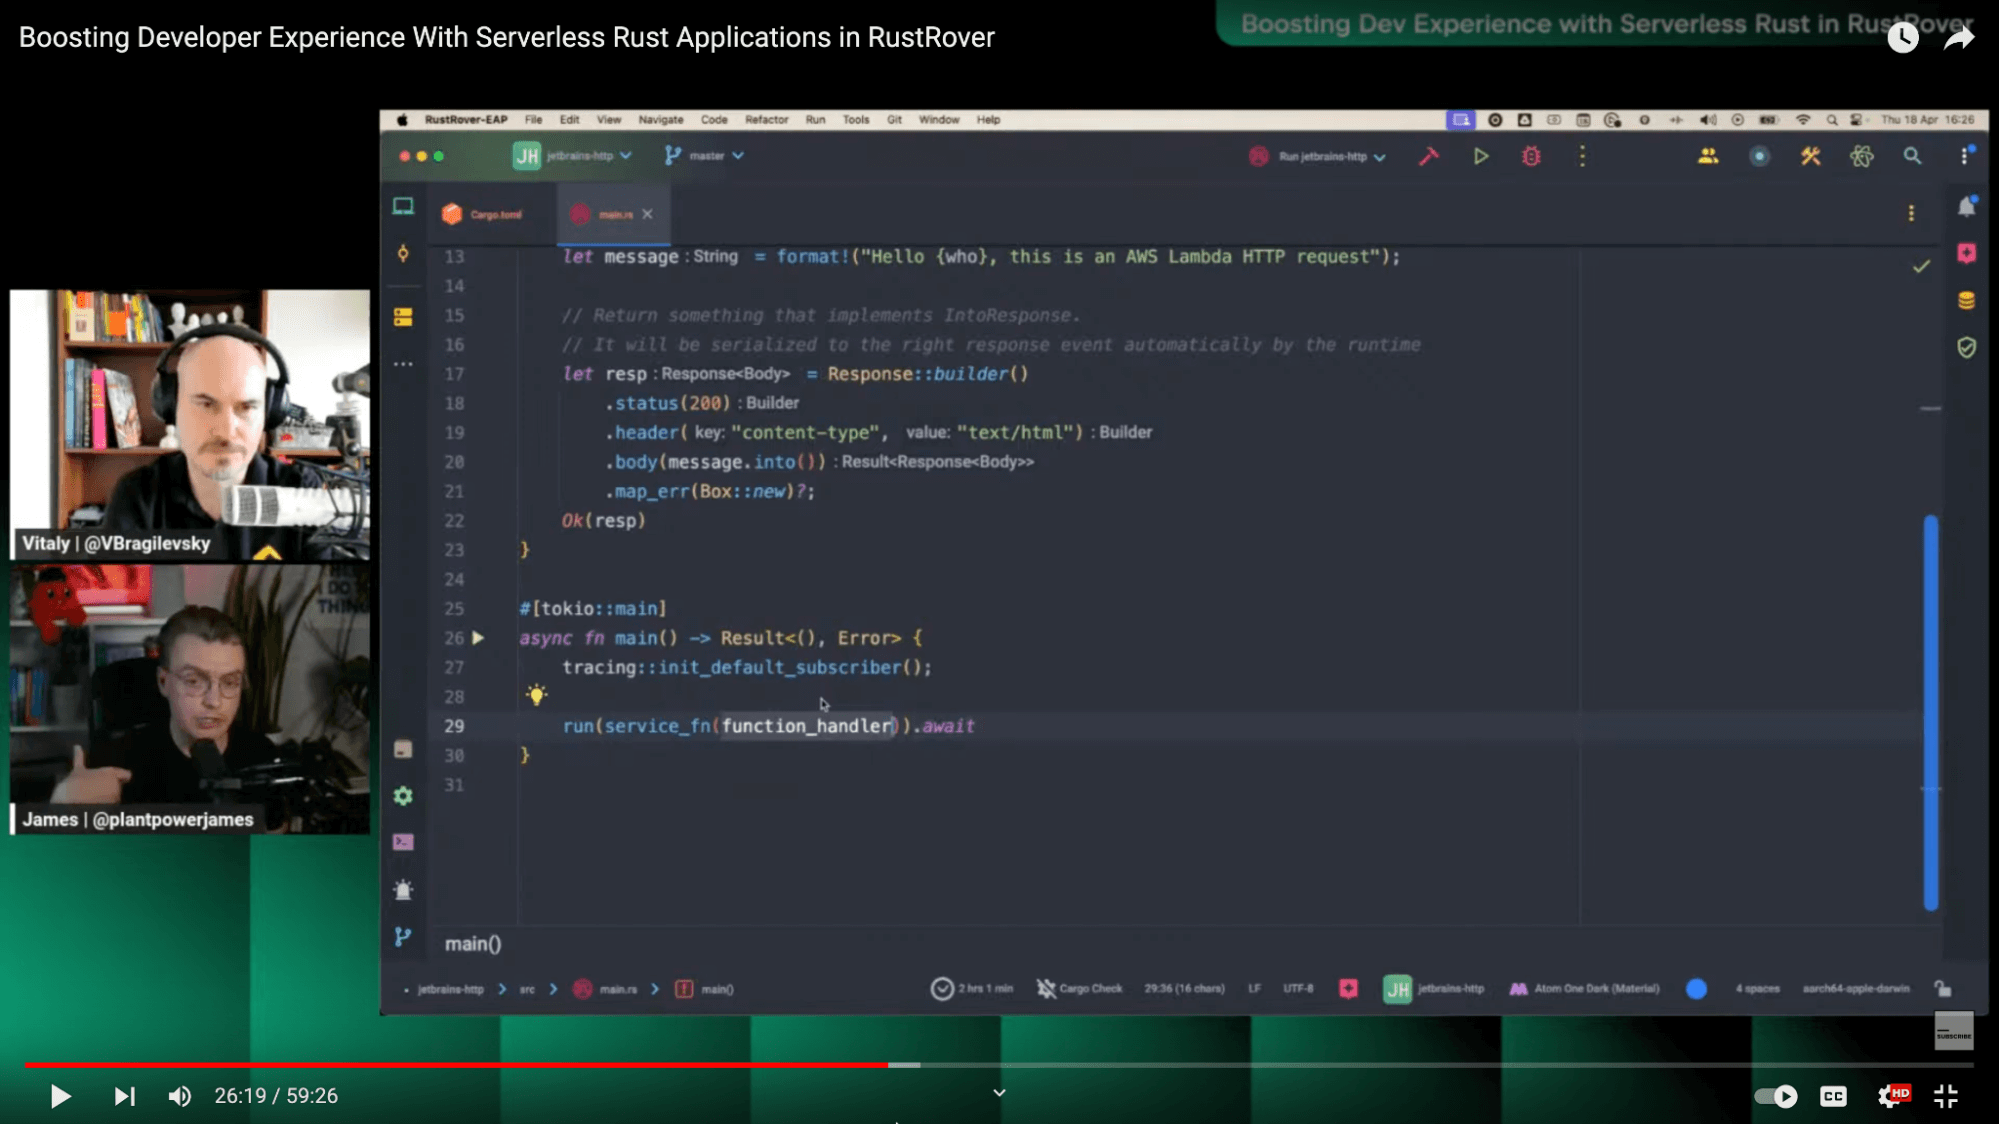Click the blue circle status bar indicator
1999x1125 pixels.
point(1697,989)
